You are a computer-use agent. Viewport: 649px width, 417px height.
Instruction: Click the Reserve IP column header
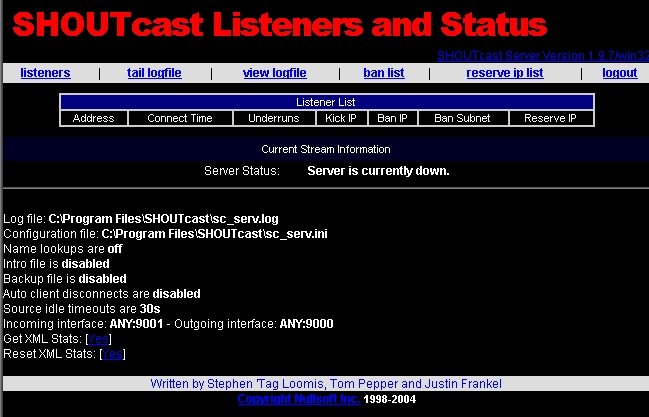(550, 118)
